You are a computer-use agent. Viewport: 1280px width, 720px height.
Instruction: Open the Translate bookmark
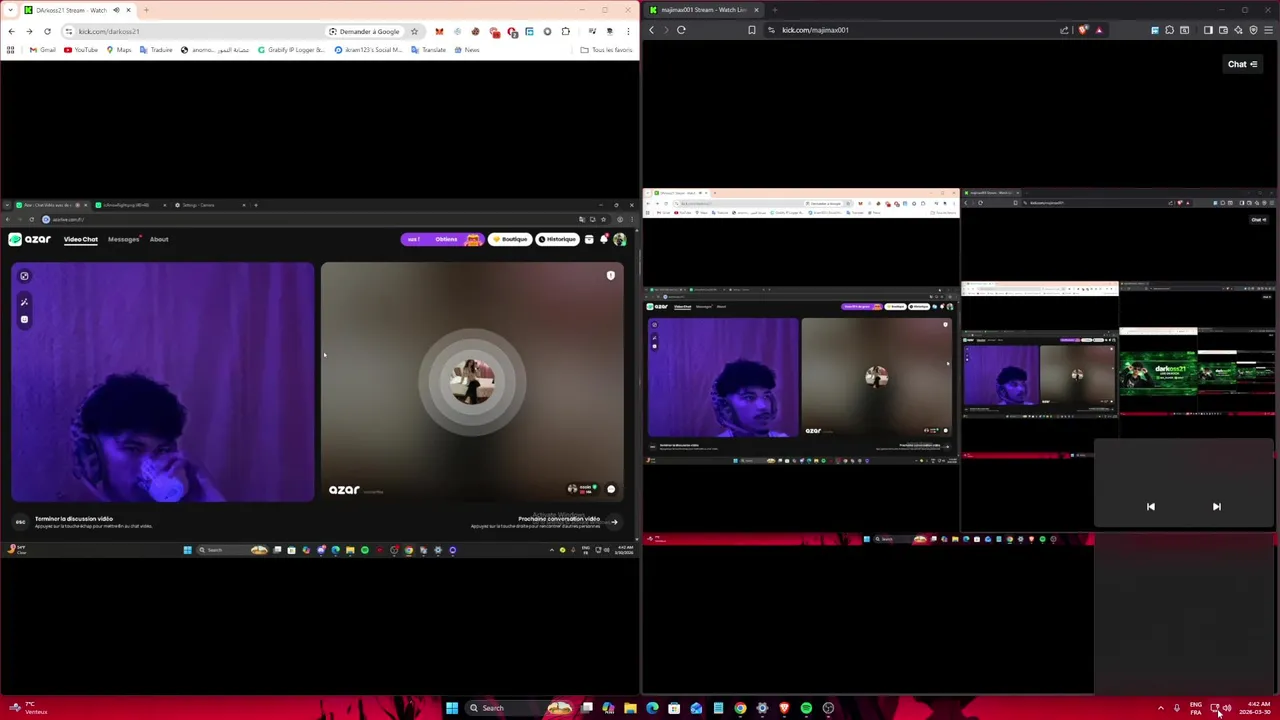click(x=428, y=50)
